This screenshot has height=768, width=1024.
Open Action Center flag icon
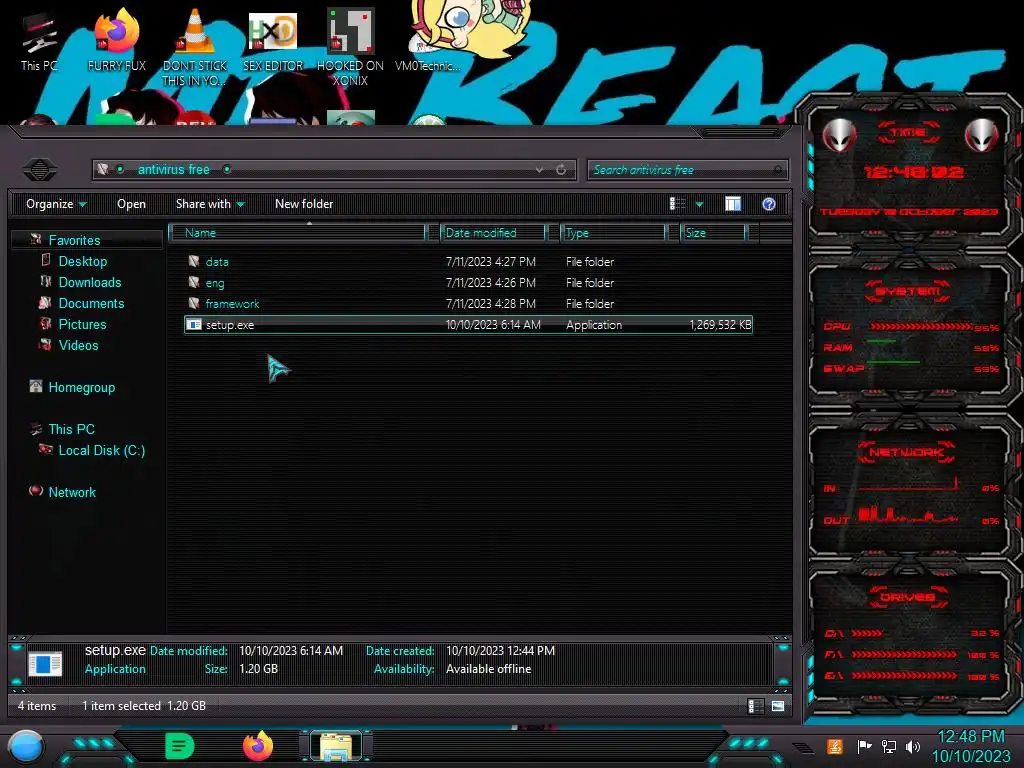click(865, 746)
